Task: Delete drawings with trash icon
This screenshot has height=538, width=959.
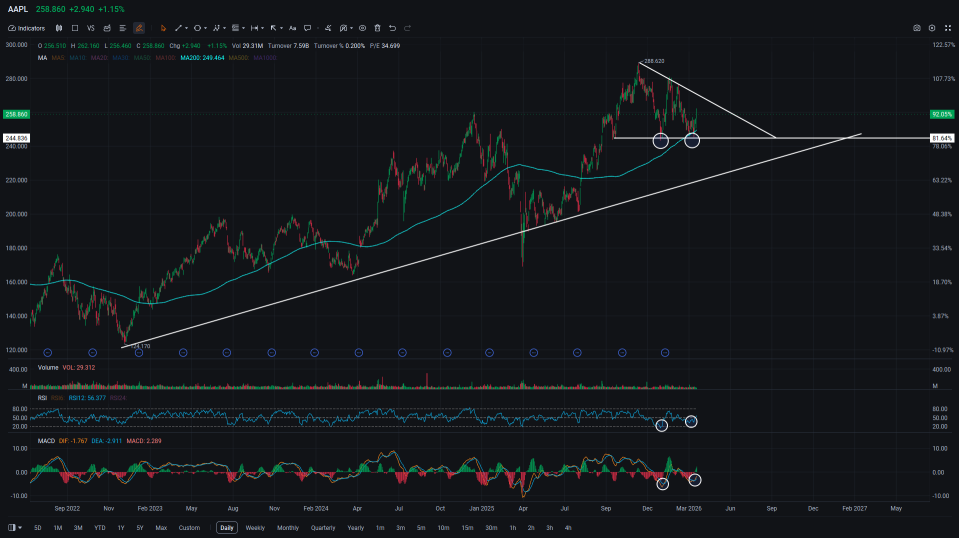Action: point(377,28)
